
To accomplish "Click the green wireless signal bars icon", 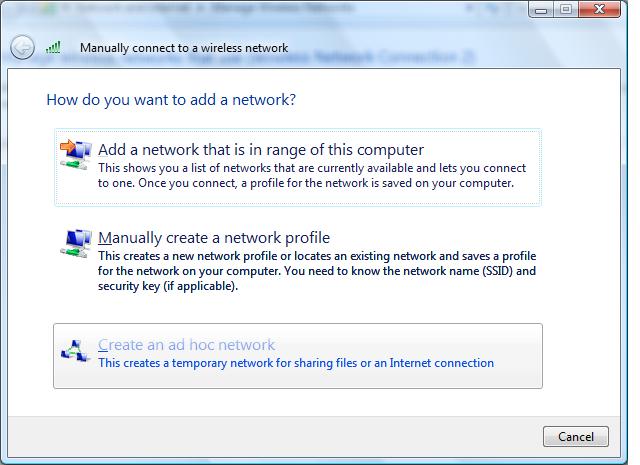I will click(53, 47).
